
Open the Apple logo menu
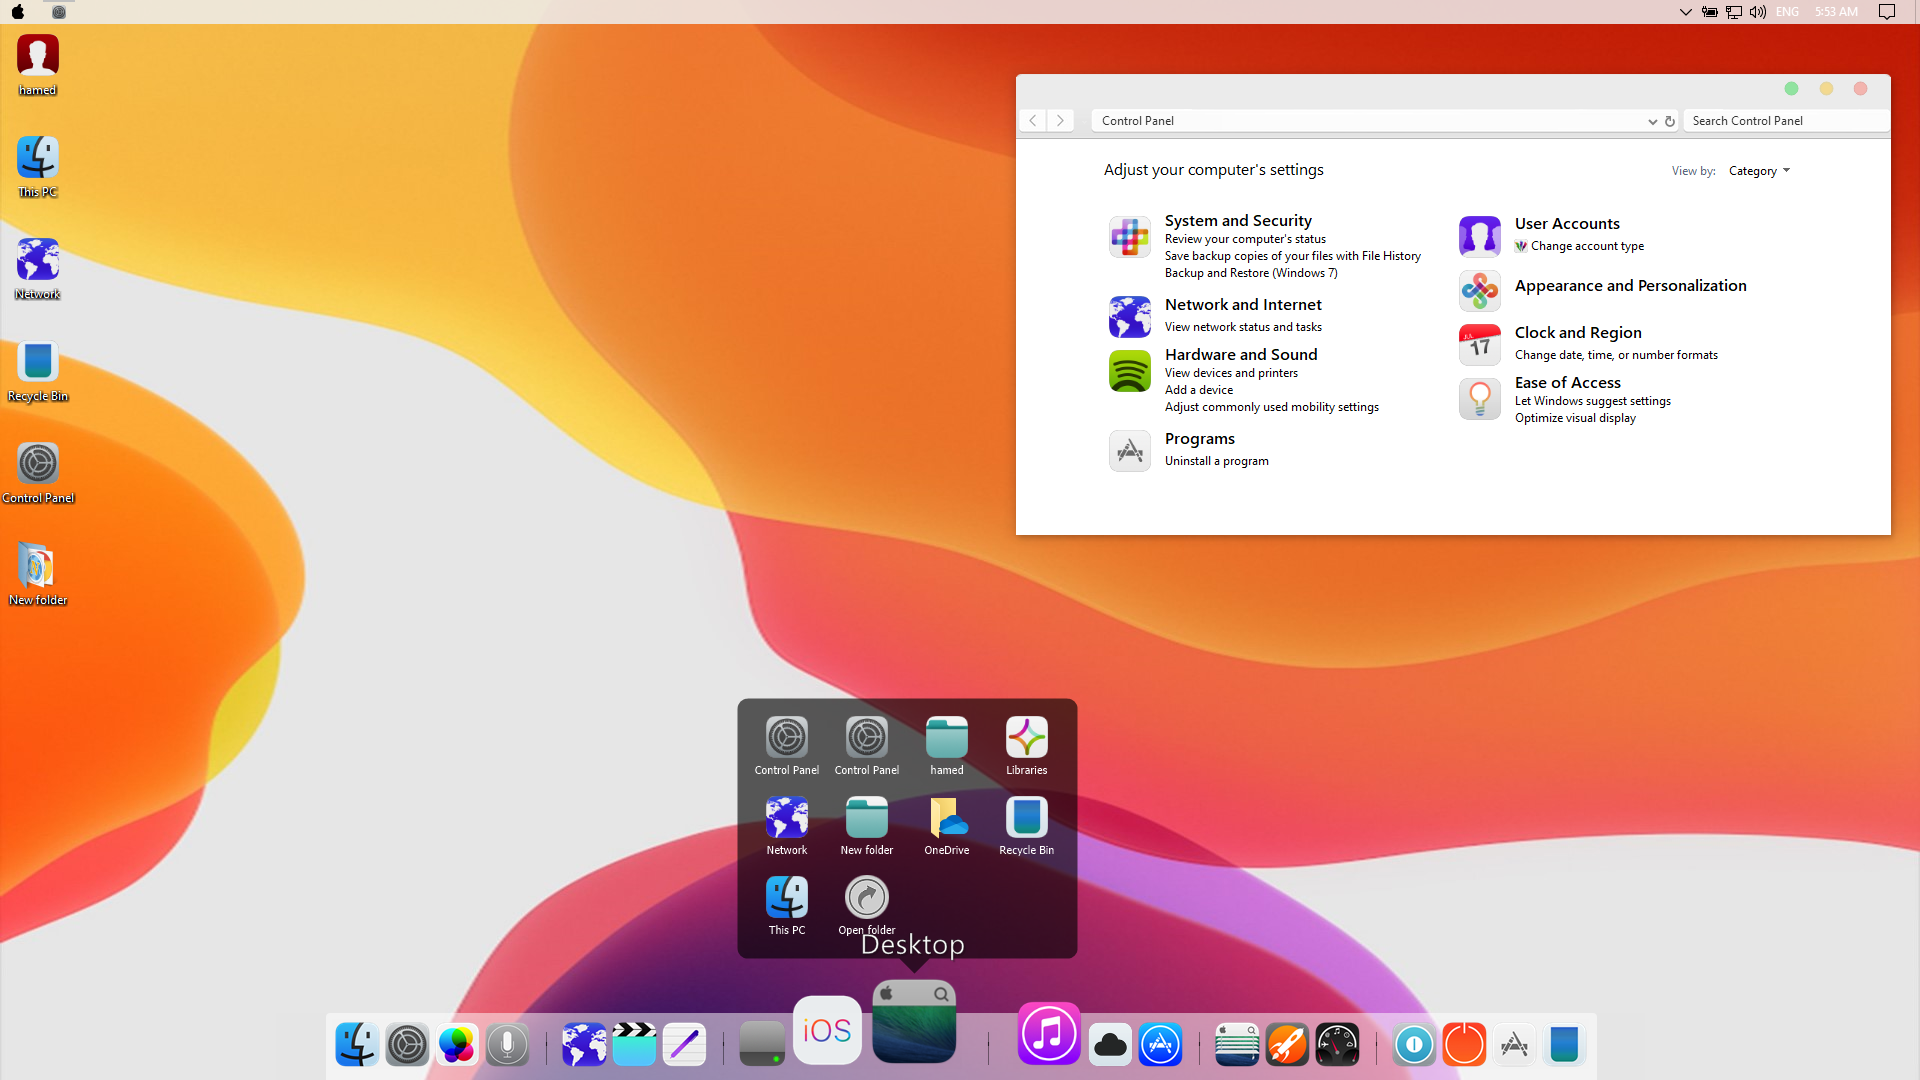click(18, 12)
